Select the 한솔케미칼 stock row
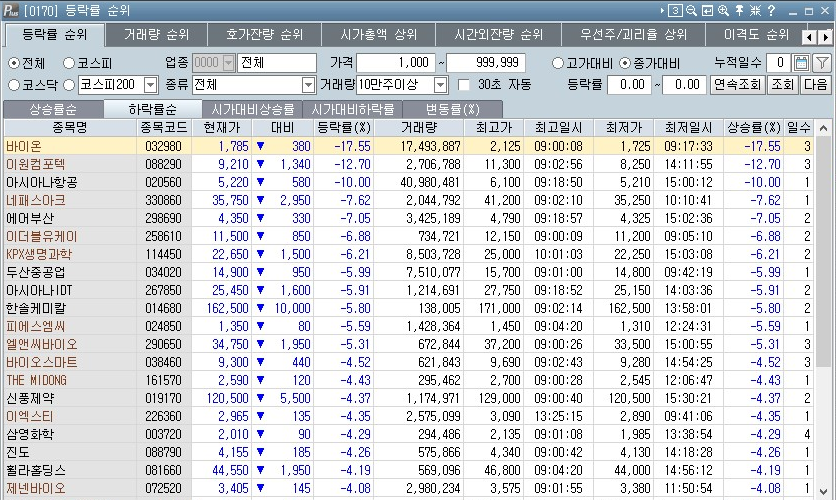This screenshot has height=500, width=836. pos(408,308)
